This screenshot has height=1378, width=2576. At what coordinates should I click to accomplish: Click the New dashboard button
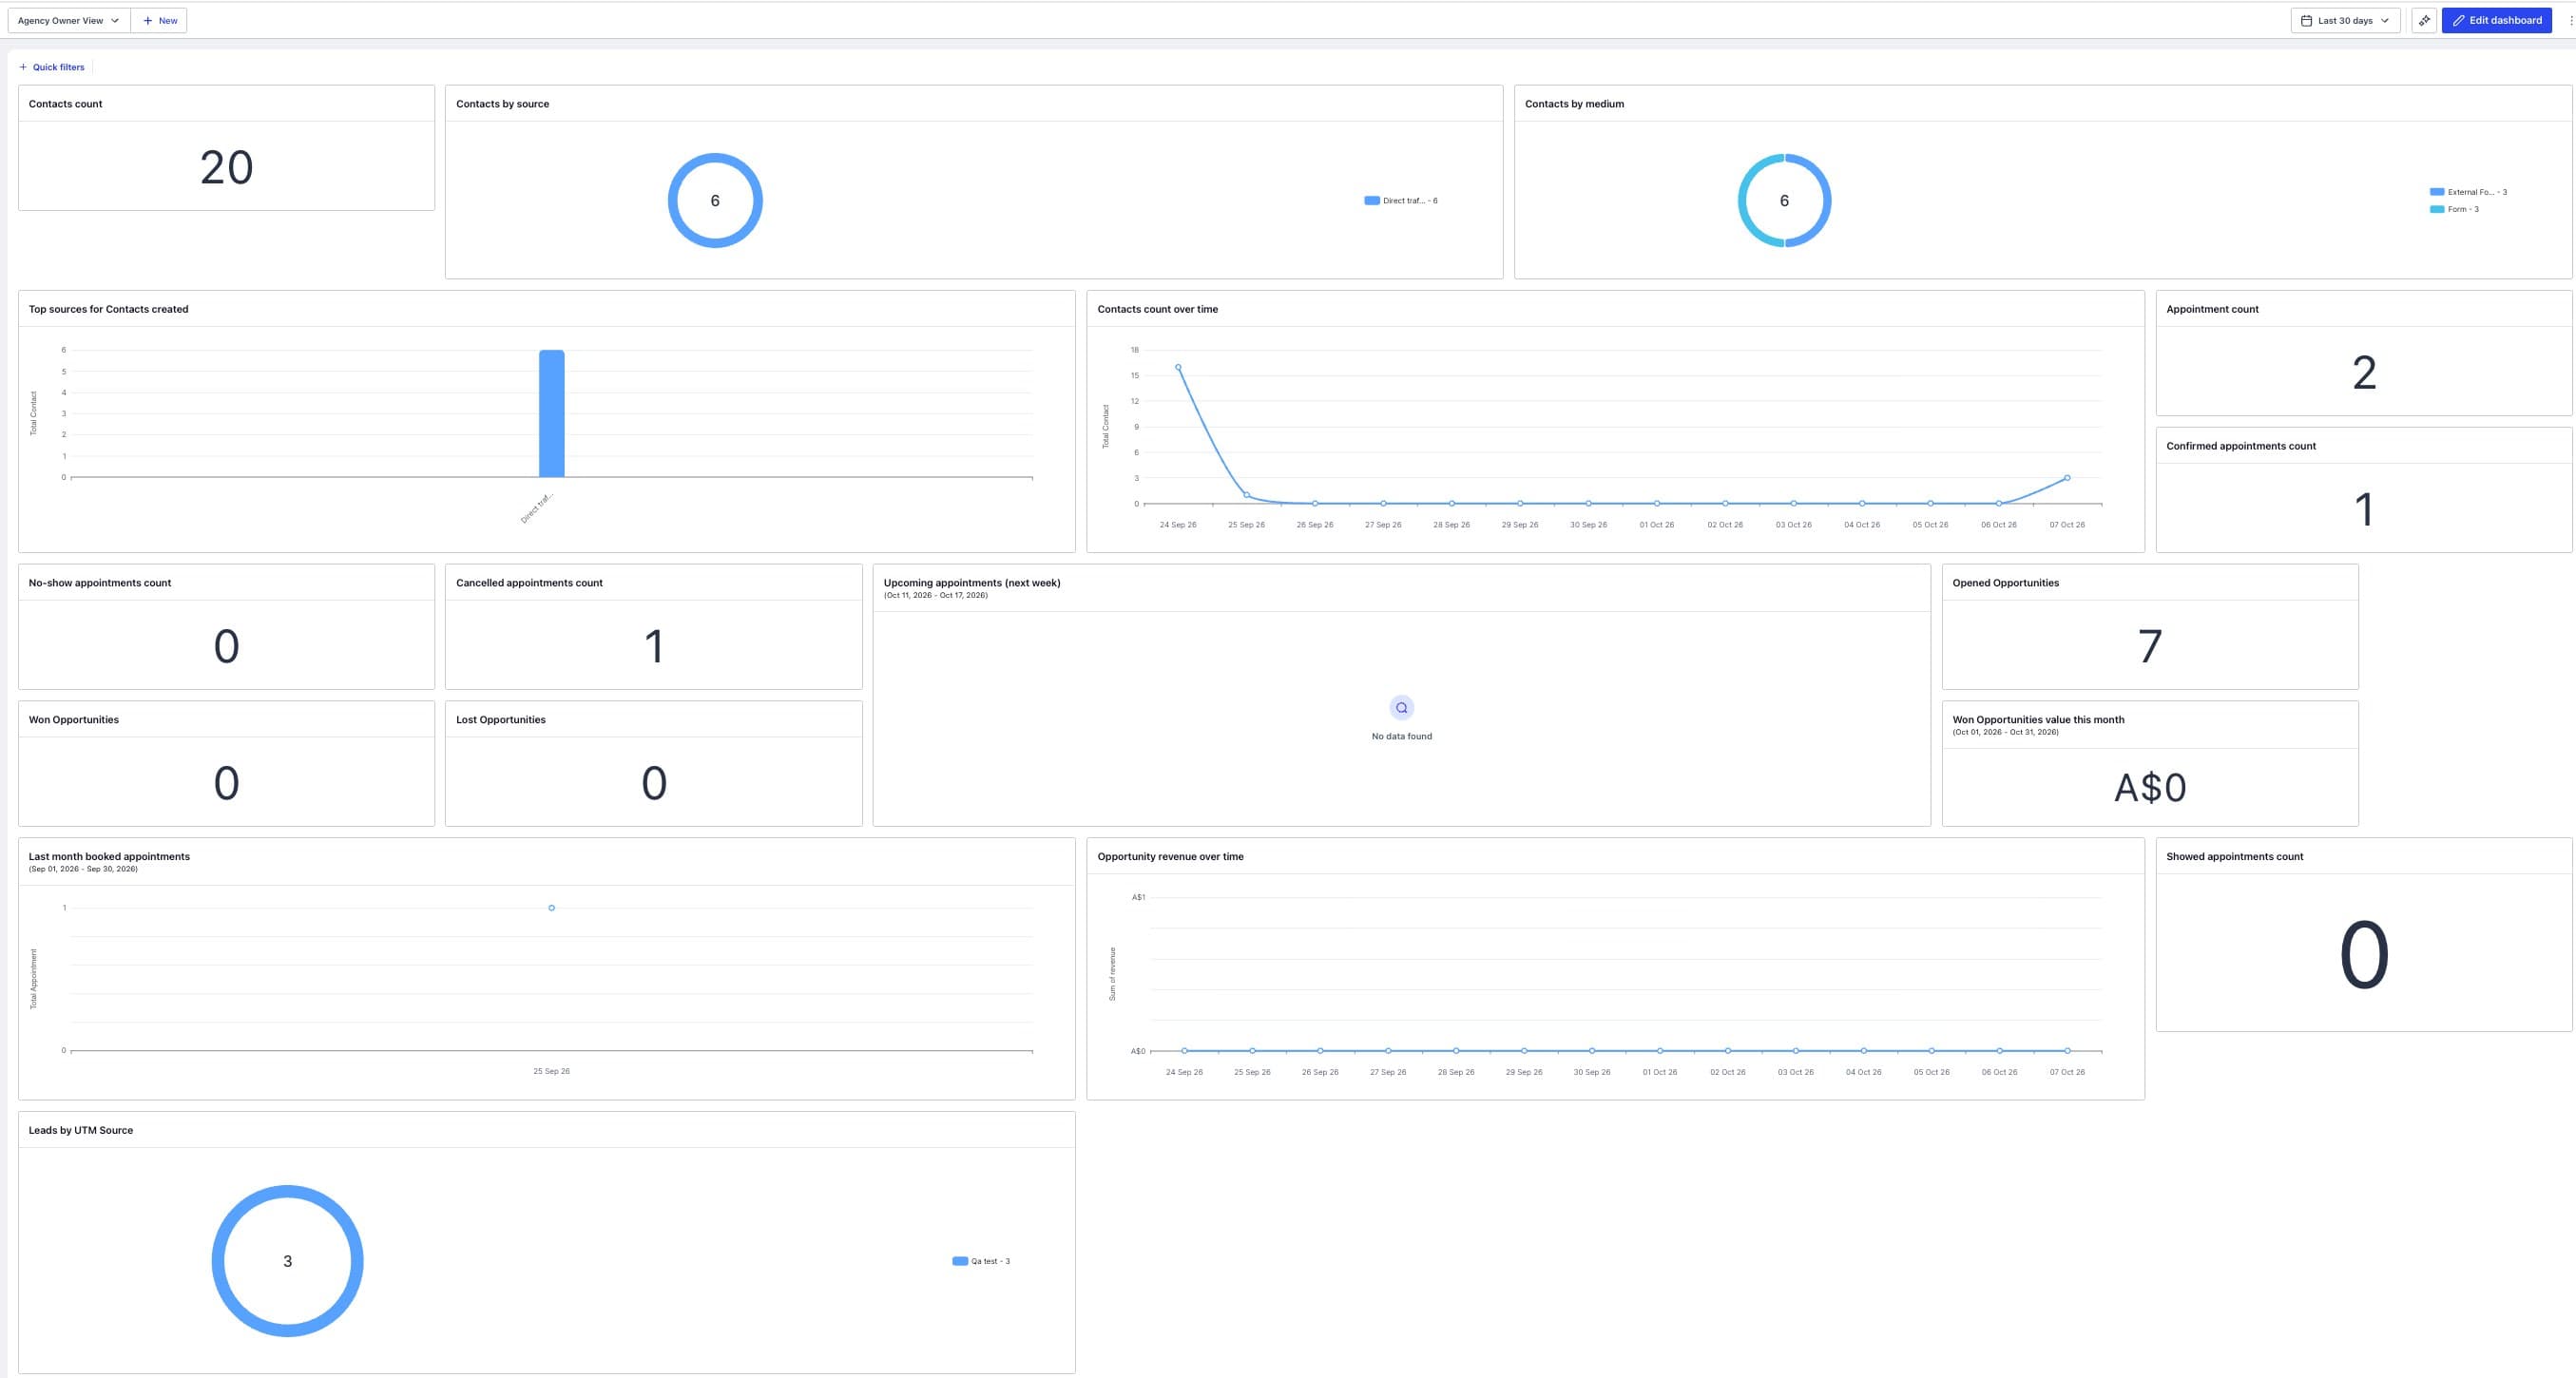coord(159,20)
